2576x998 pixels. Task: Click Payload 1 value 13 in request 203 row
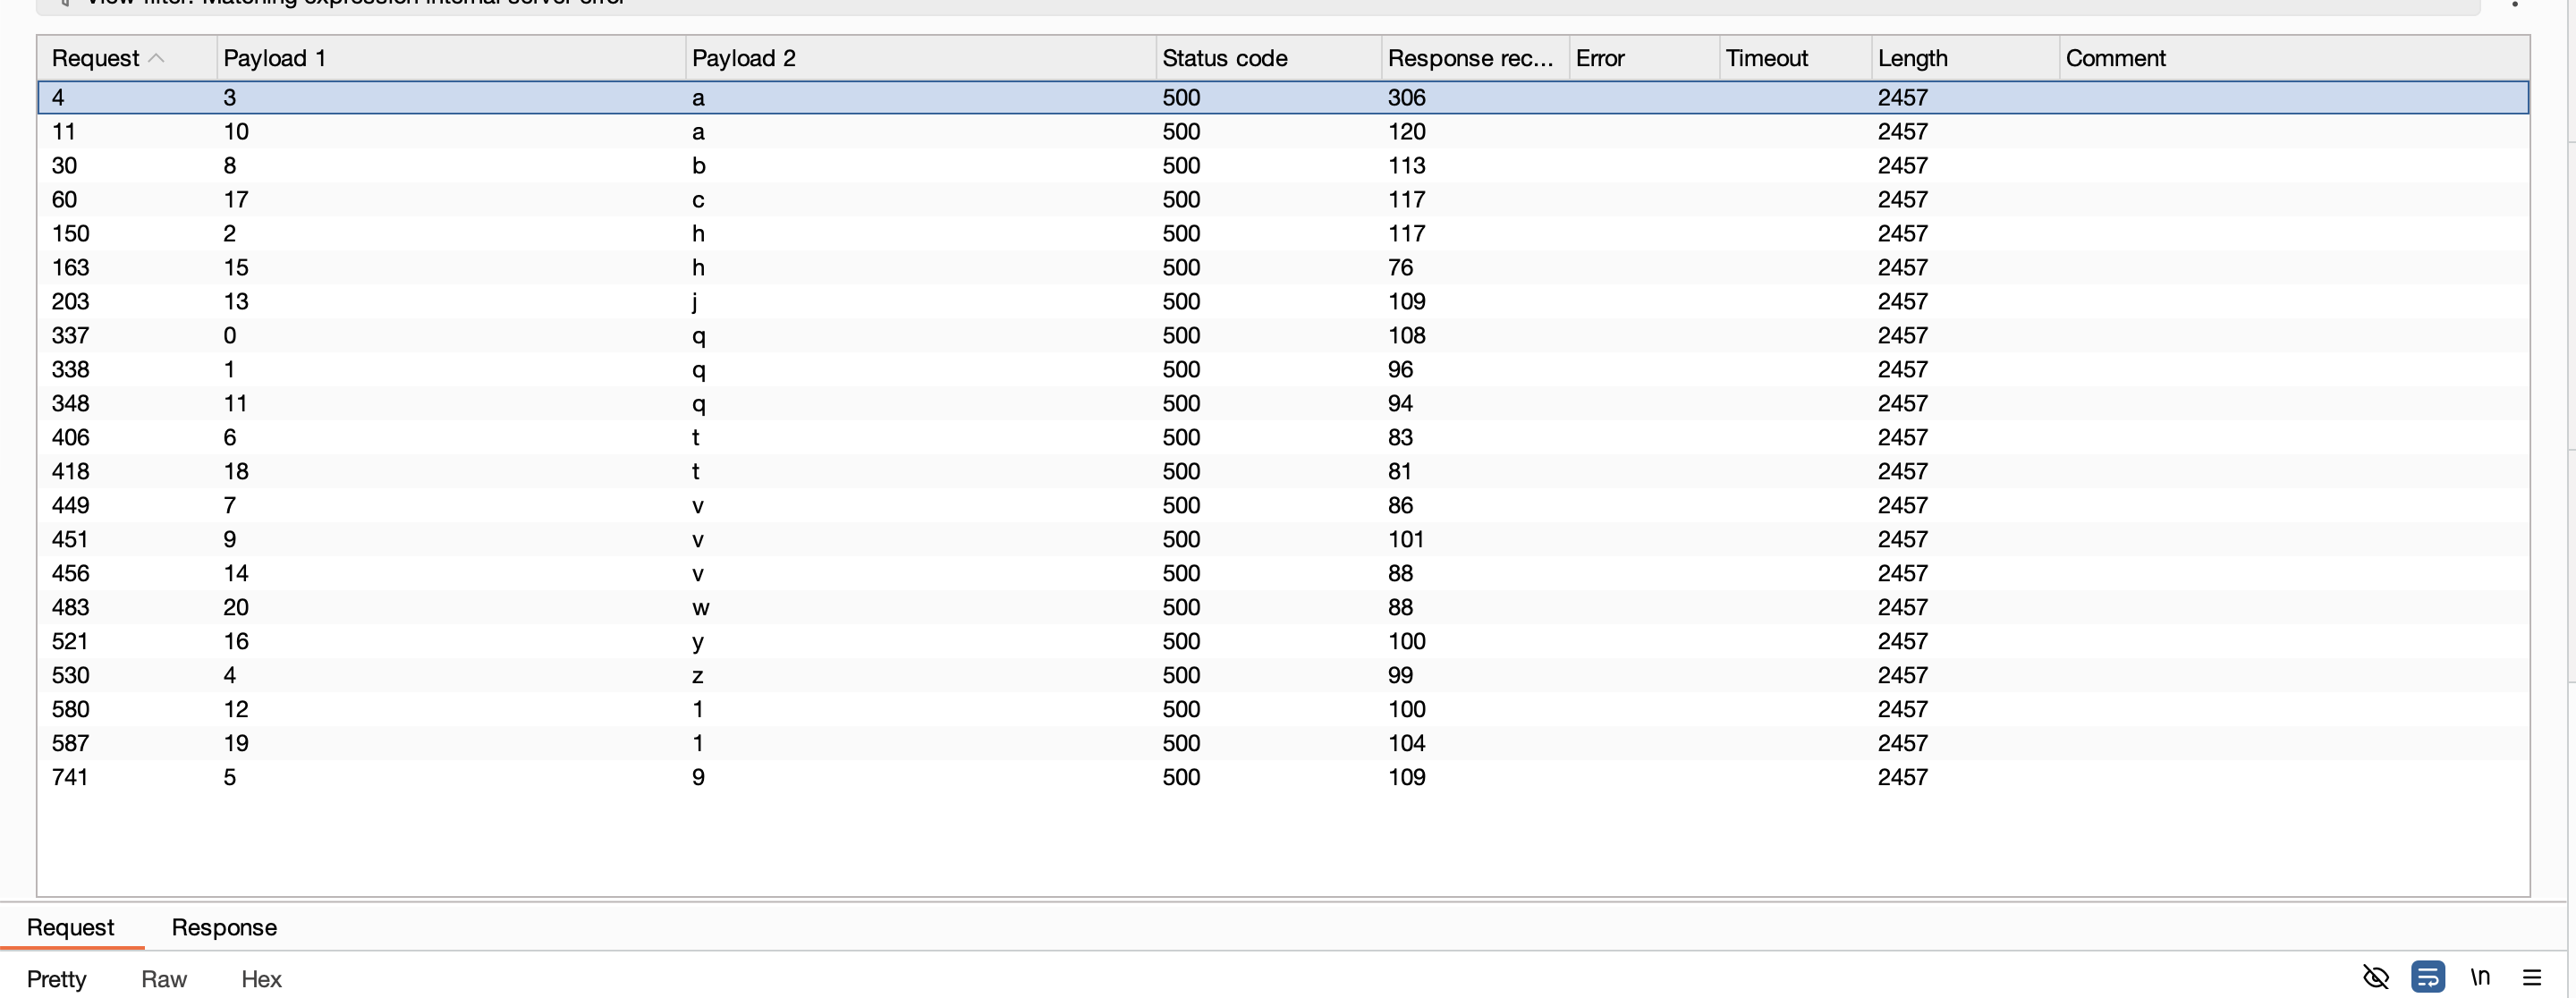[x=236, y=301]
